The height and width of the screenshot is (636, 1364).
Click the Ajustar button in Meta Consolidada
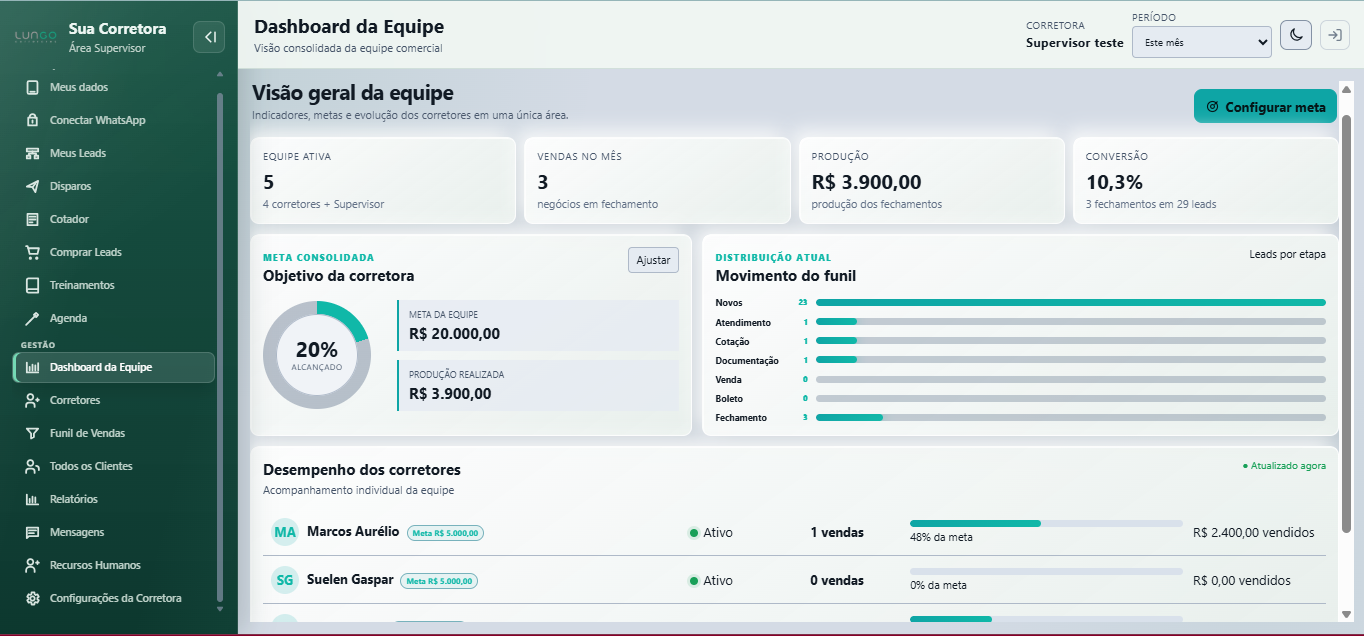pyautogui.click(x=653, y=260)
